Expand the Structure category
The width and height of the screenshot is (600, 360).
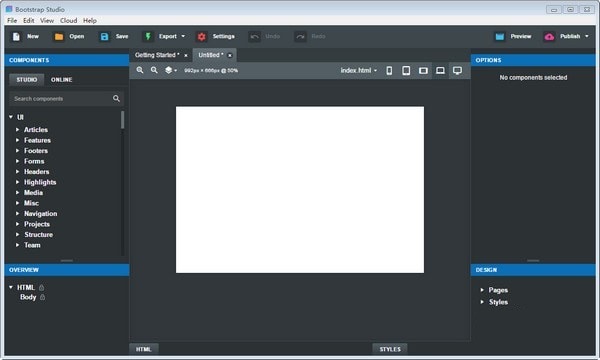17,235
